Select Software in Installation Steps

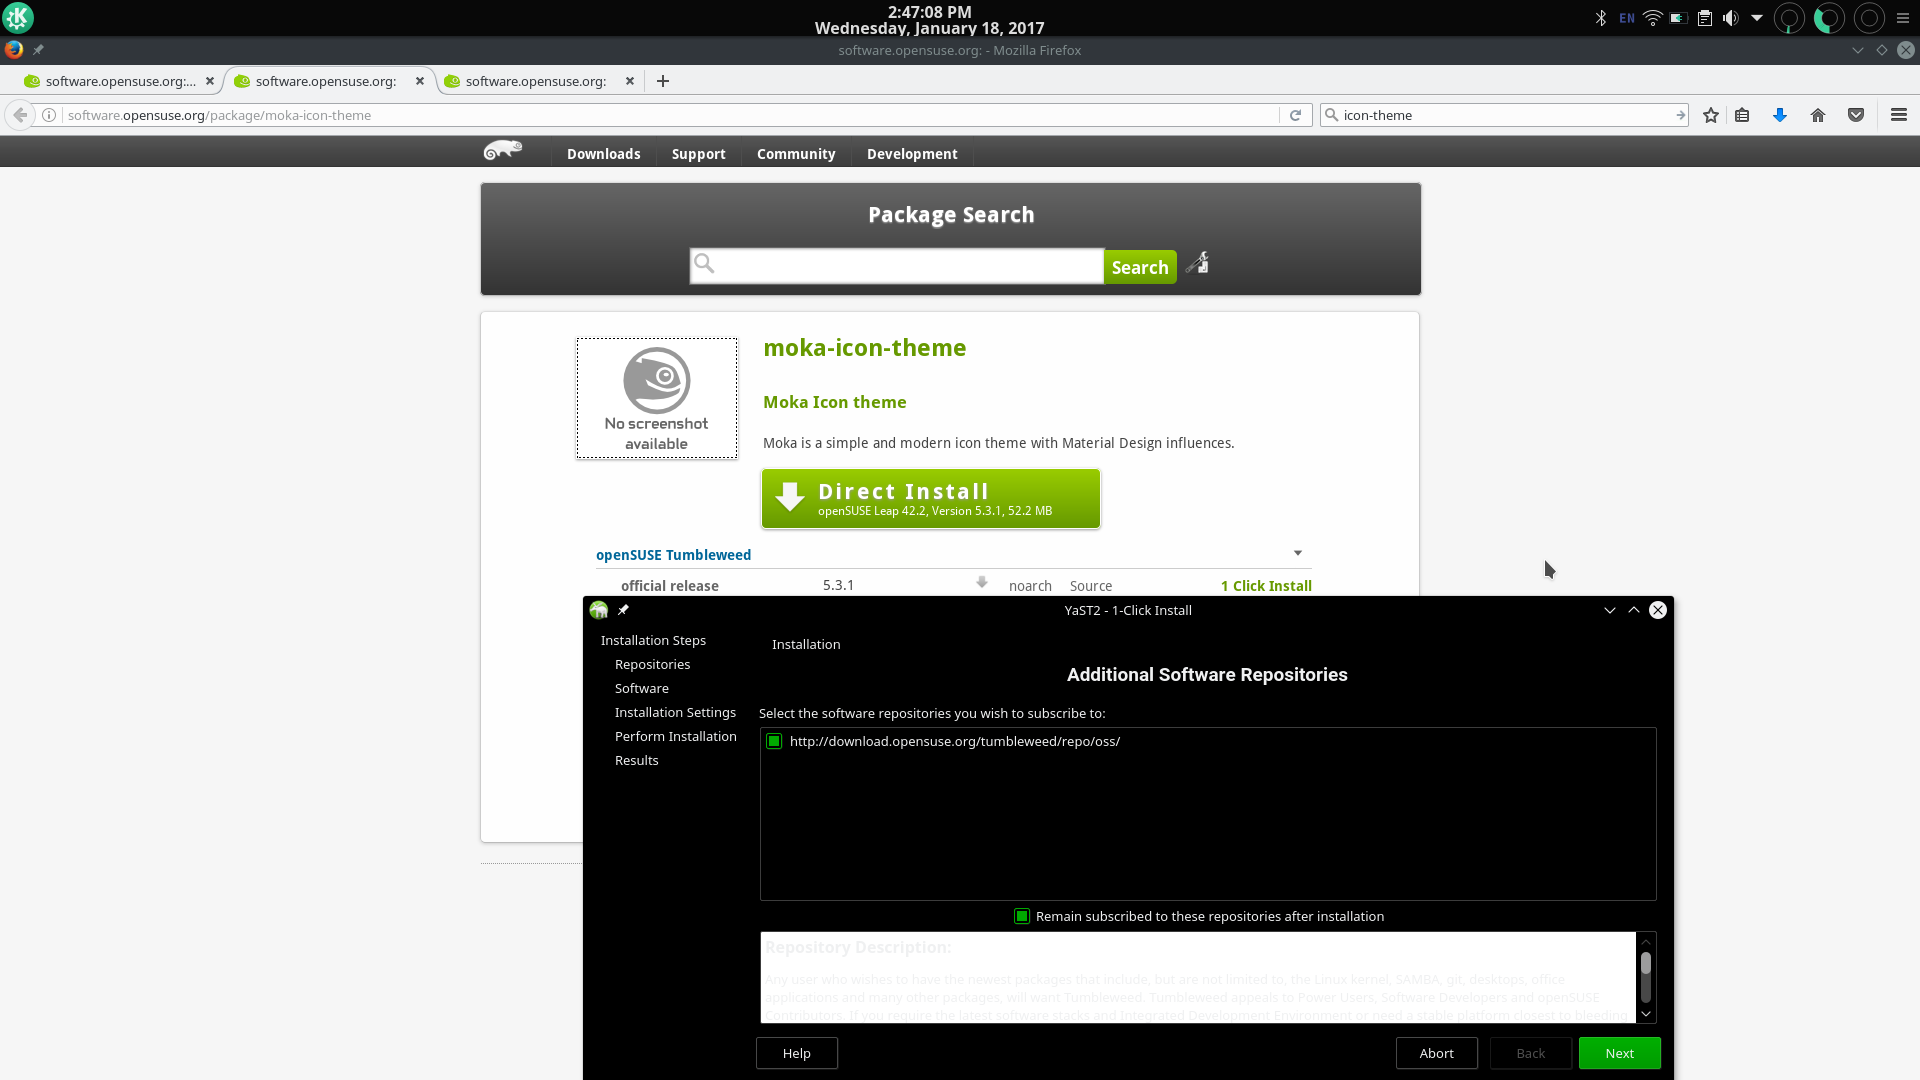[642, 689]
